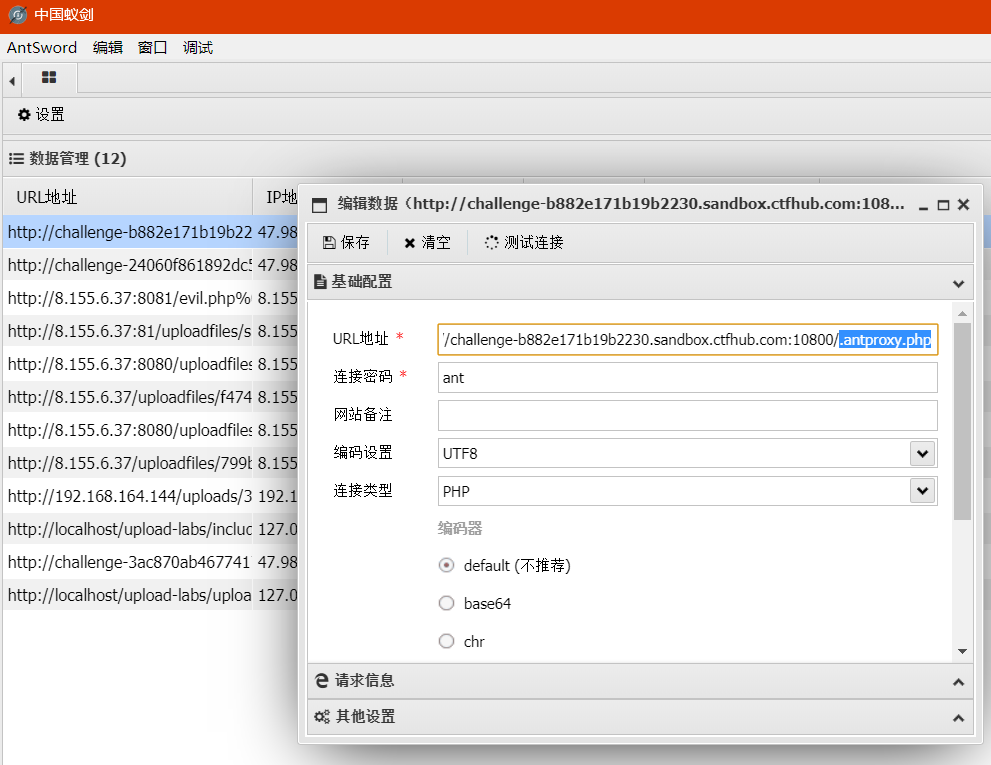
Task: Click the 其他设置 gears icon
Action: click(323, 717)
